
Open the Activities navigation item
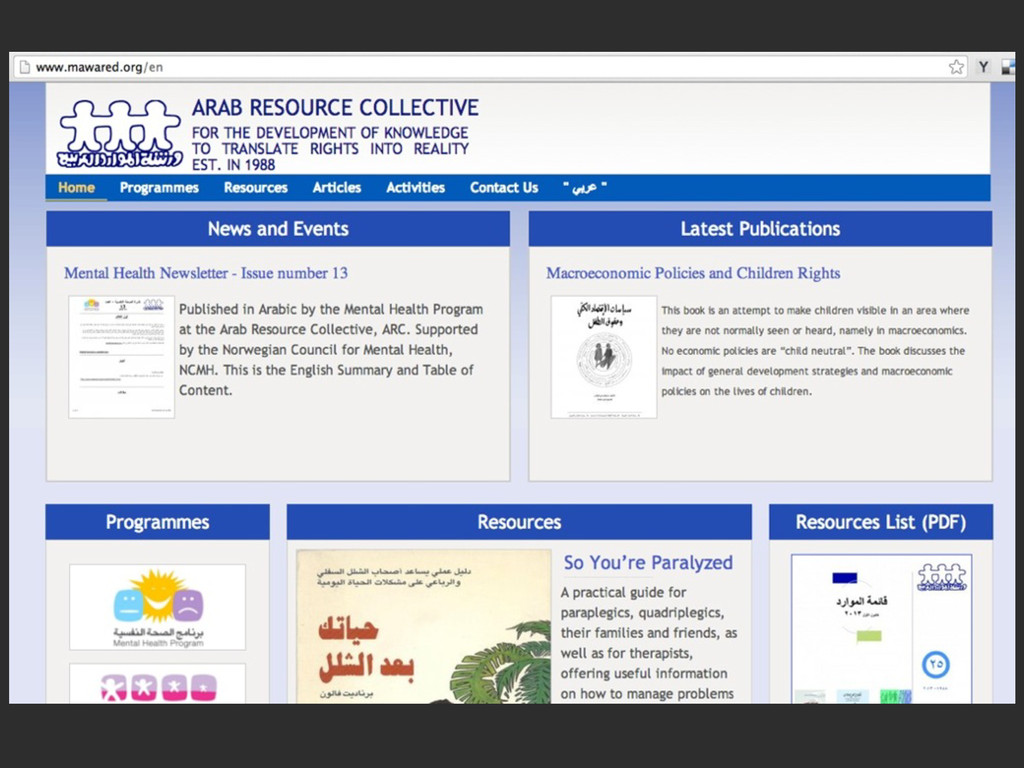[415, 188]
